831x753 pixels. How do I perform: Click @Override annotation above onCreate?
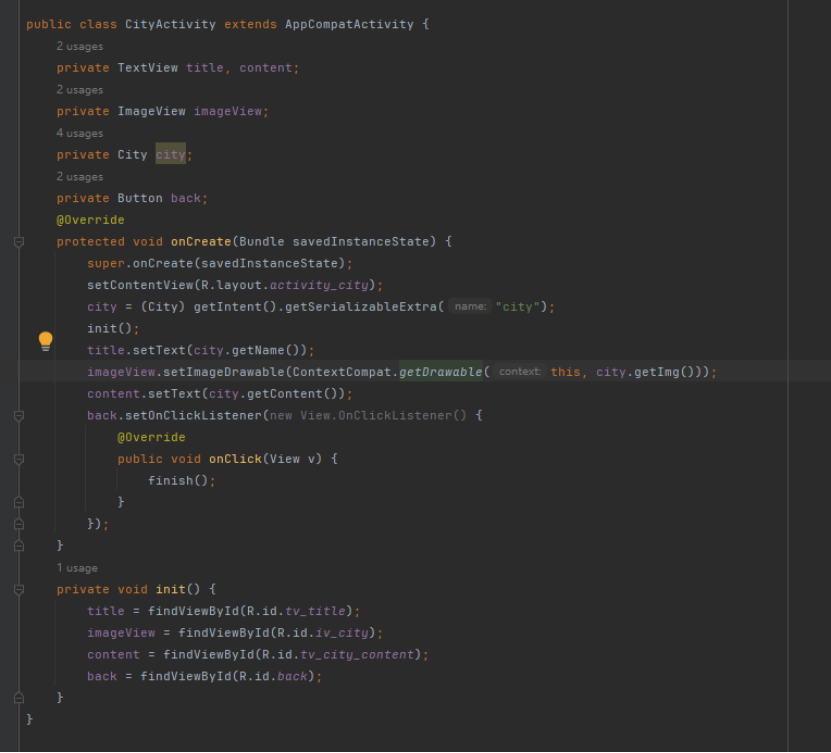click(91, 220)
